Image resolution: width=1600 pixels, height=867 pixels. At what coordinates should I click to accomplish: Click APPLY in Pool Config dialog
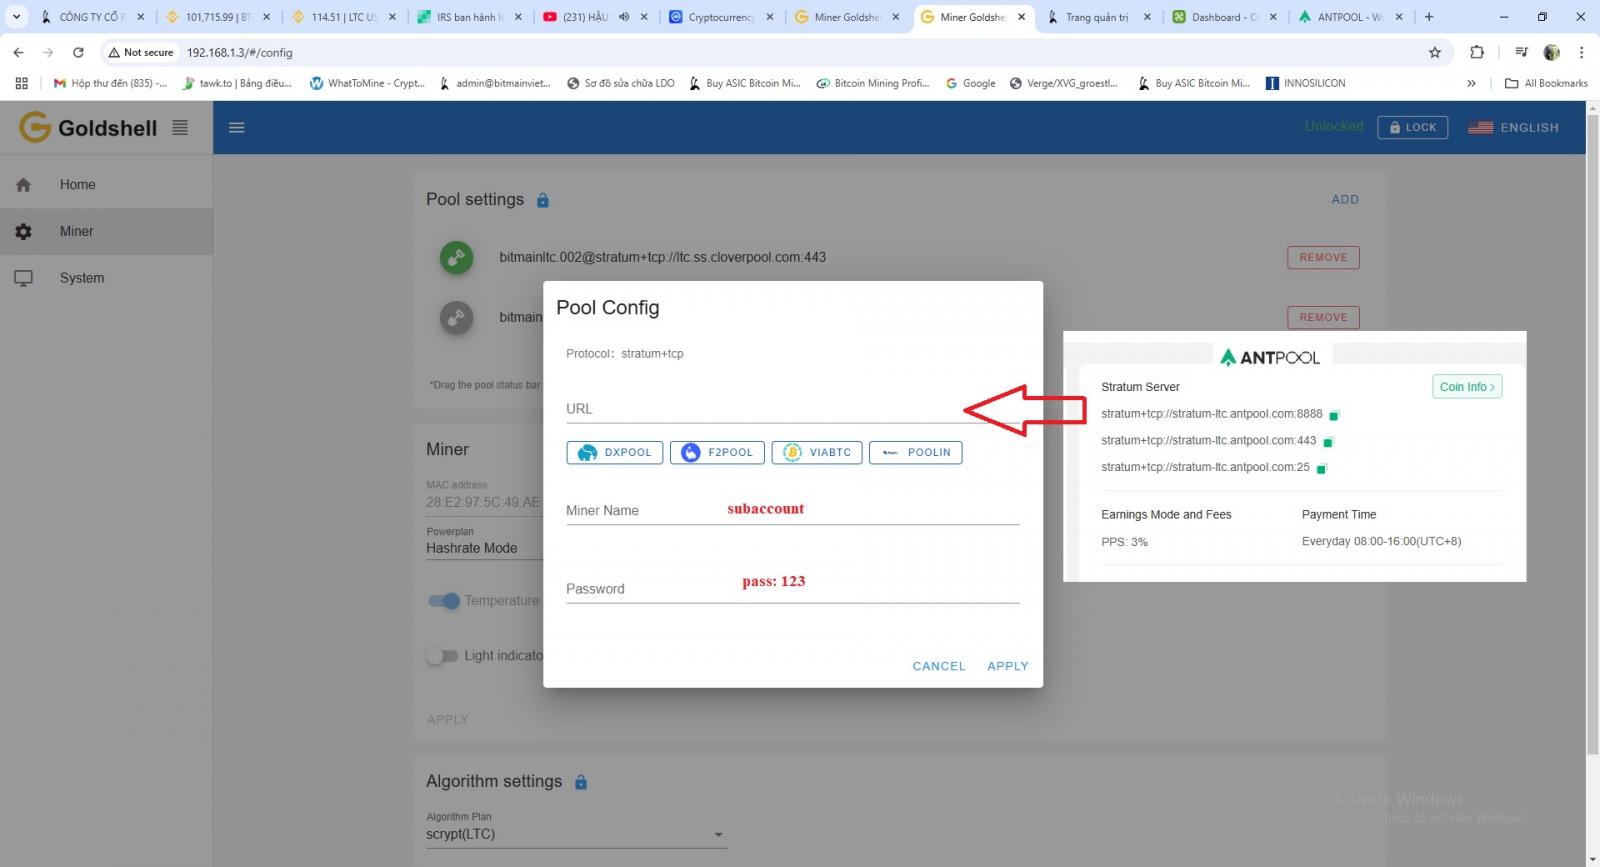(1008, 666)
